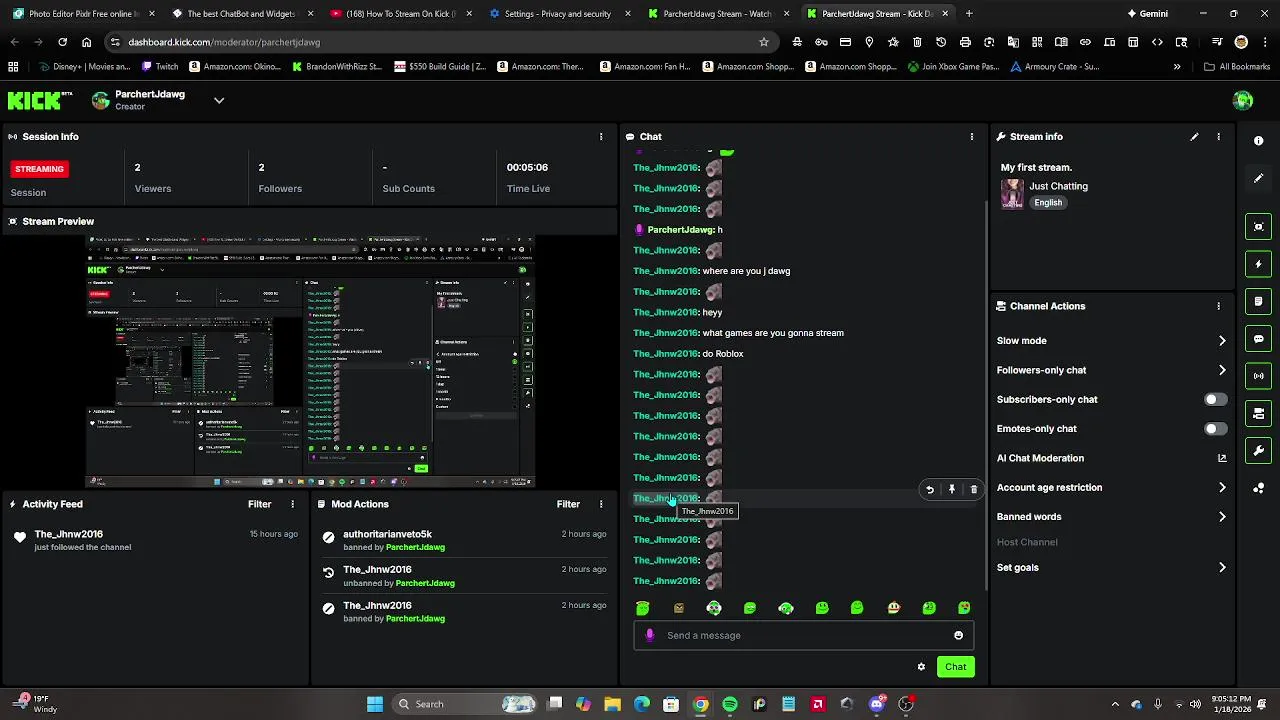Screen dimensions: 1280x720
Task: Open Mod Actions three-dot menu
Action: [x=601, y=504]
